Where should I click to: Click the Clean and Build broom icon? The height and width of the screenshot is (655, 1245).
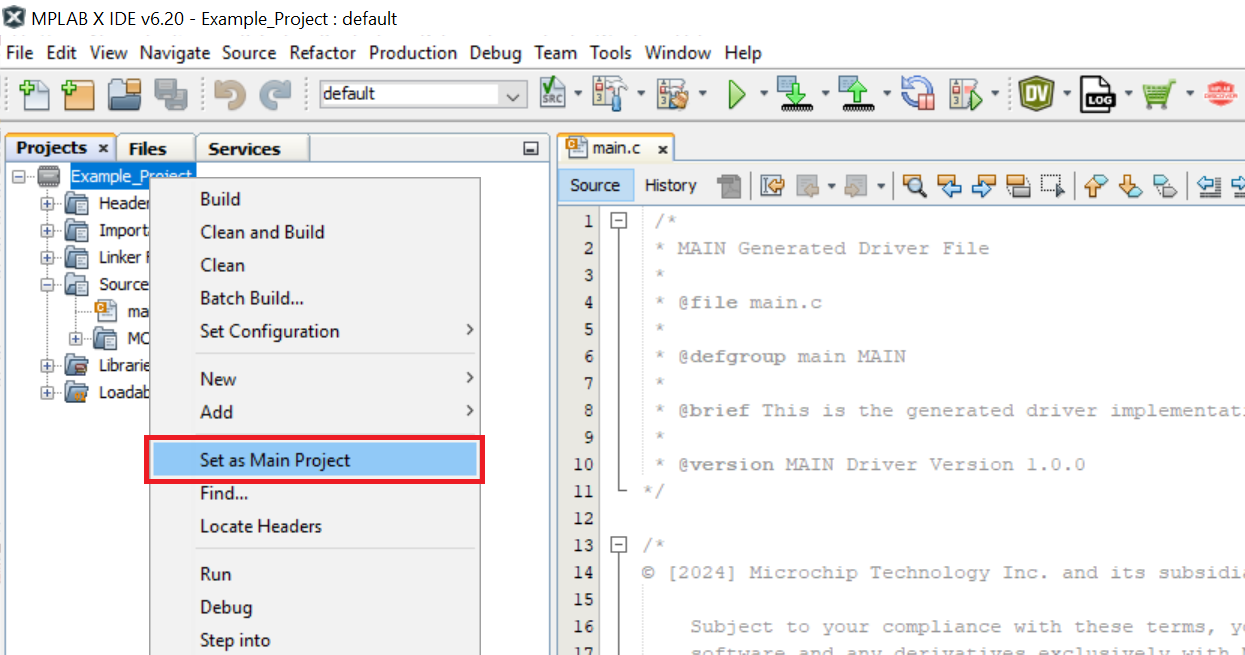[x=671, y=94]
